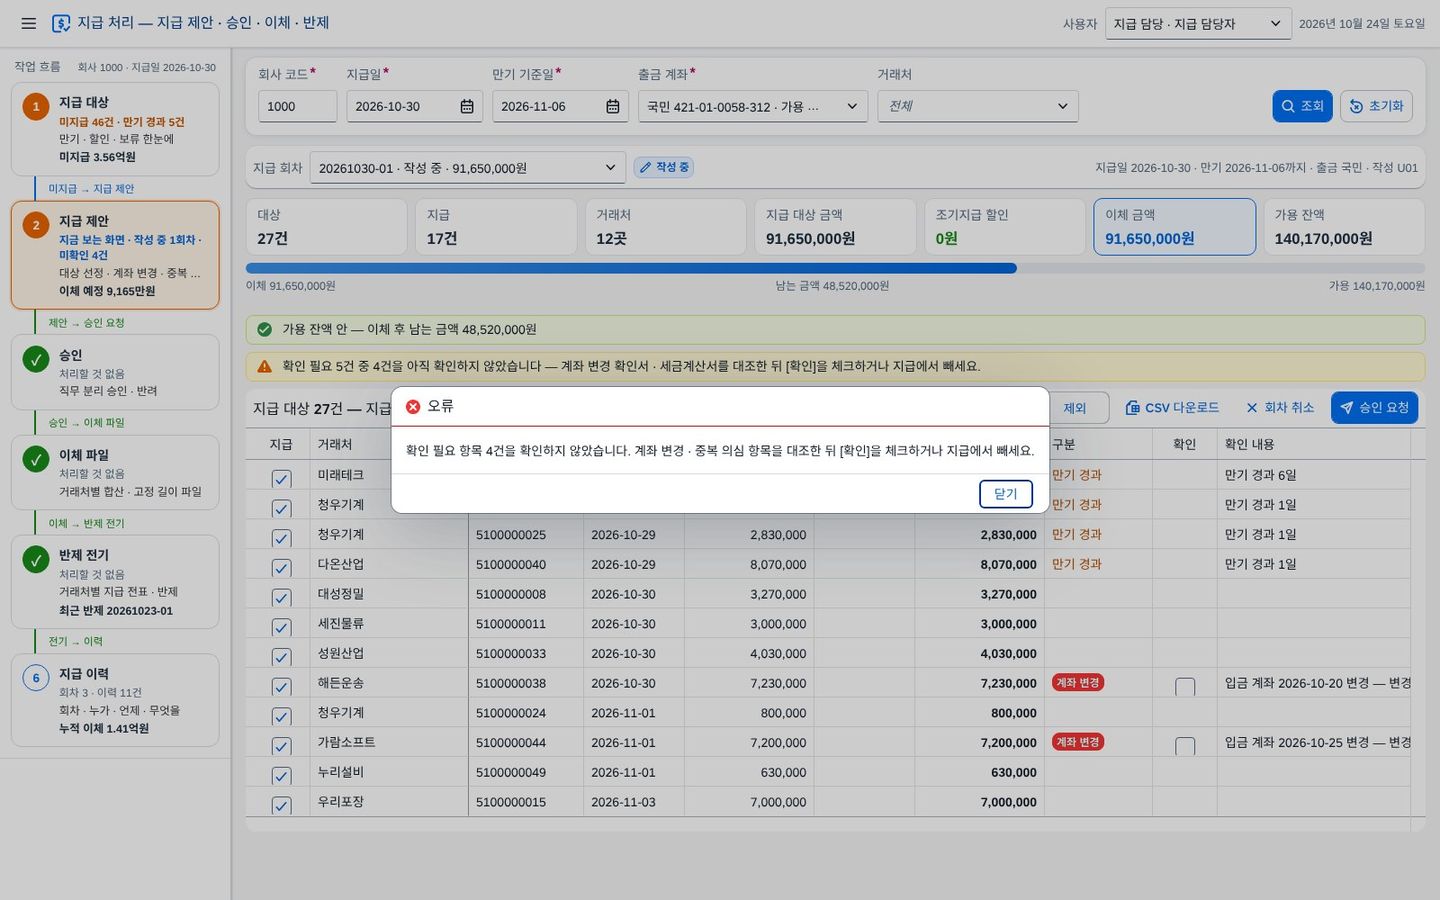Screen dimensions: 1440x900
Task: Click the pencil 작성 중 status badge
Action: tap(664, 167)
